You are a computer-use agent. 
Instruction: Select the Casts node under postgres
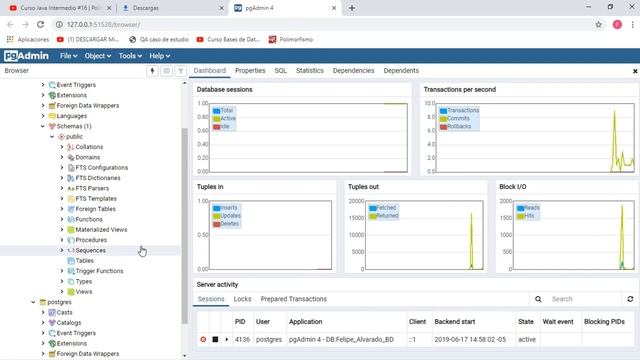tap(64, 313)
